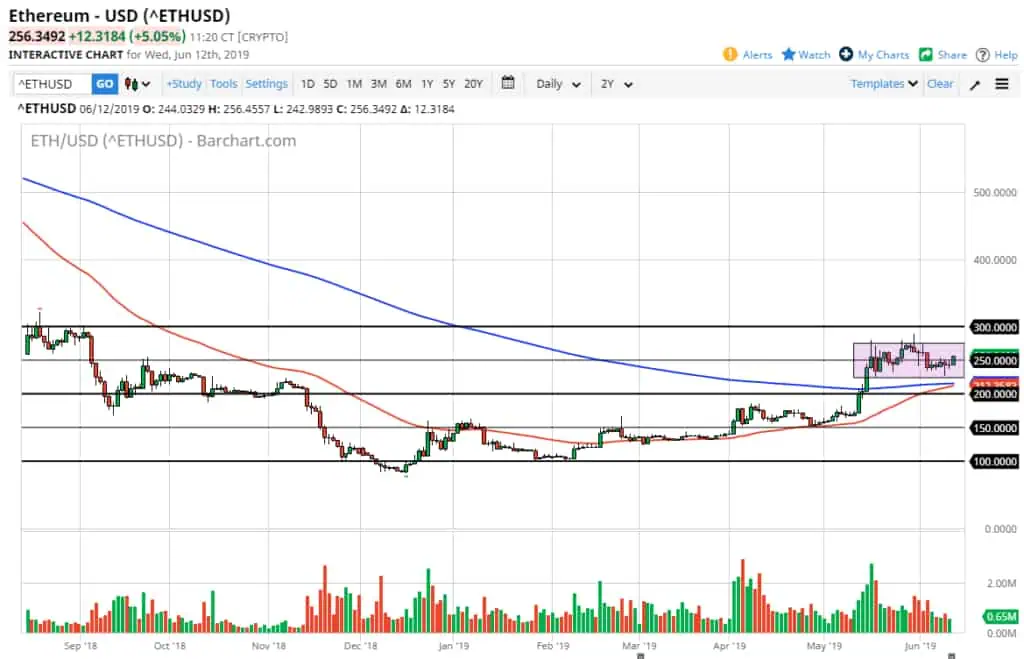Click the My Charts plus icon
1024x659 pixels.
[846, 54]
